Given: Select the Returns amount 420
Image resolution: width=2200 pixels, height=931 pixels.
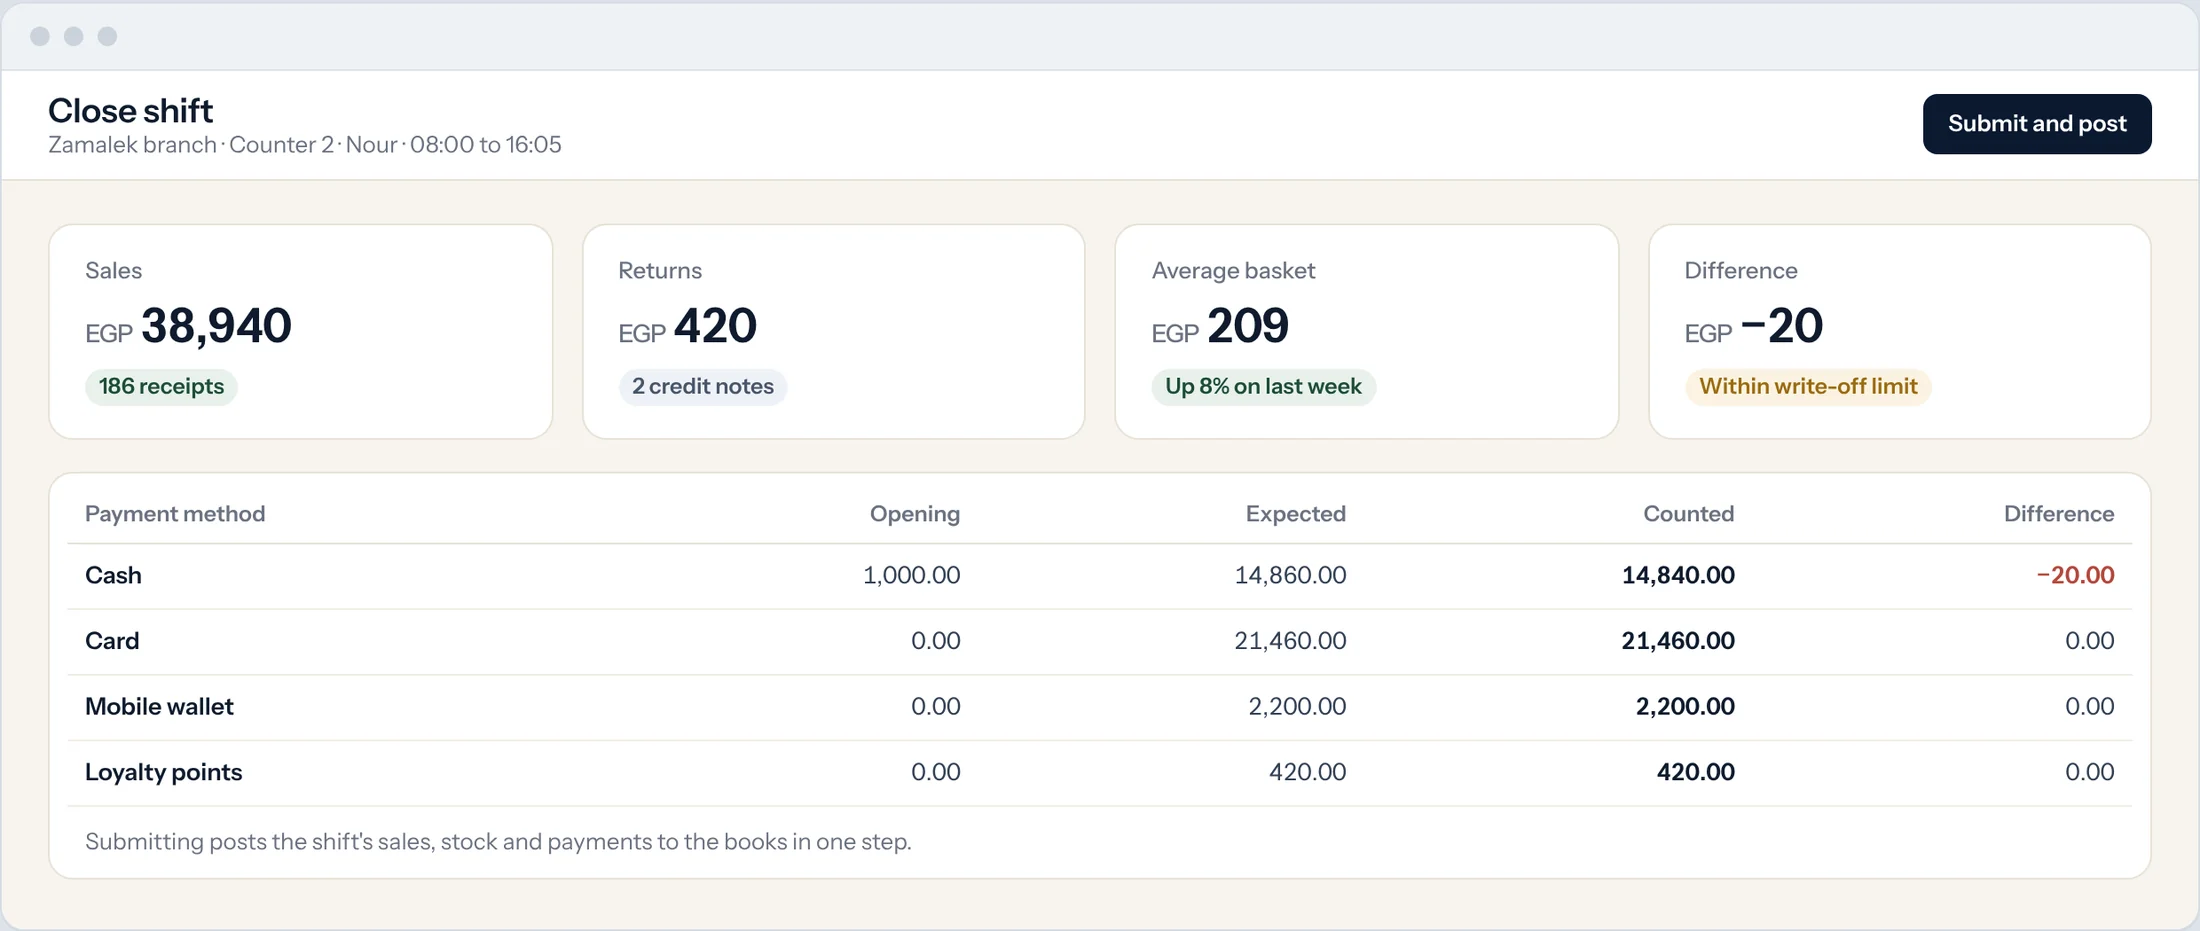Looking at the screenshot, I should (715, 326).
